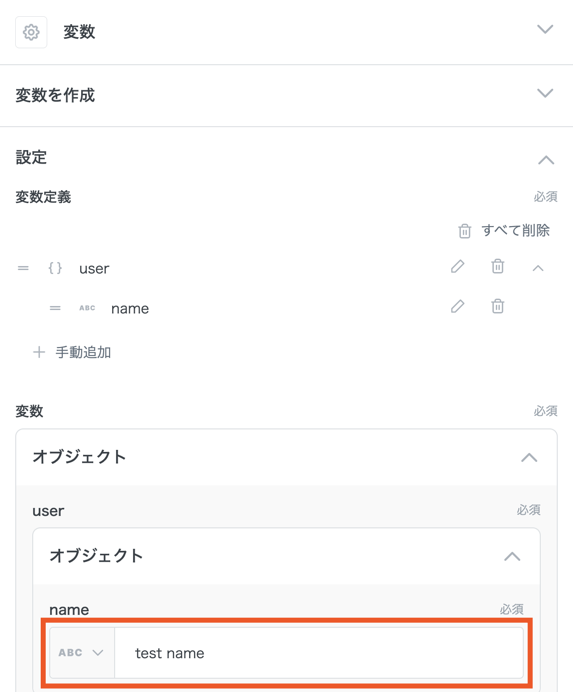Edit the user variable with pencil icon
The width and height of the screenshot is (573, 692).
[458, 267]
